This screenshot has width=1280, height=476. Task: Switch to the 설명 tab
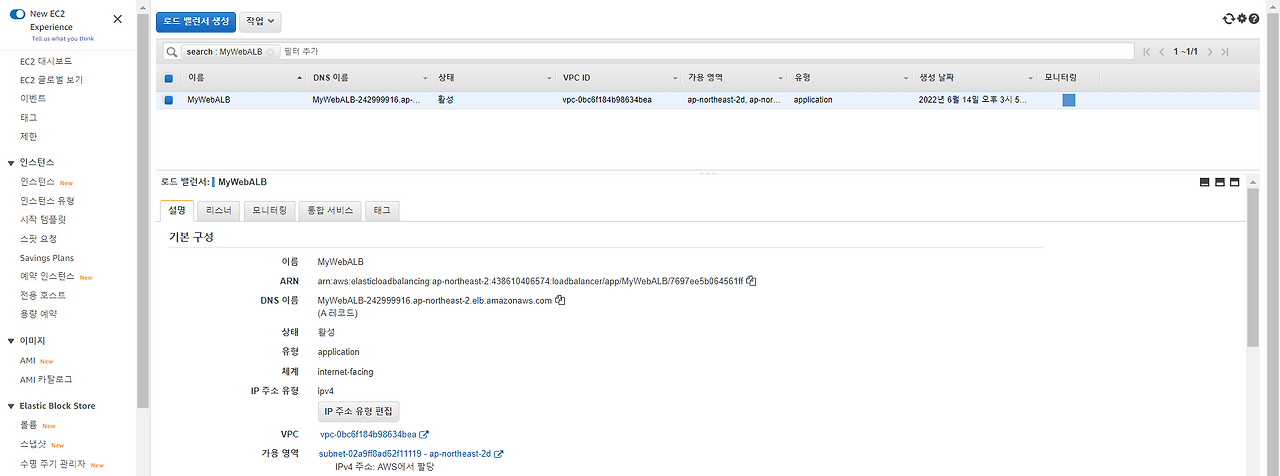pos(177,210)
